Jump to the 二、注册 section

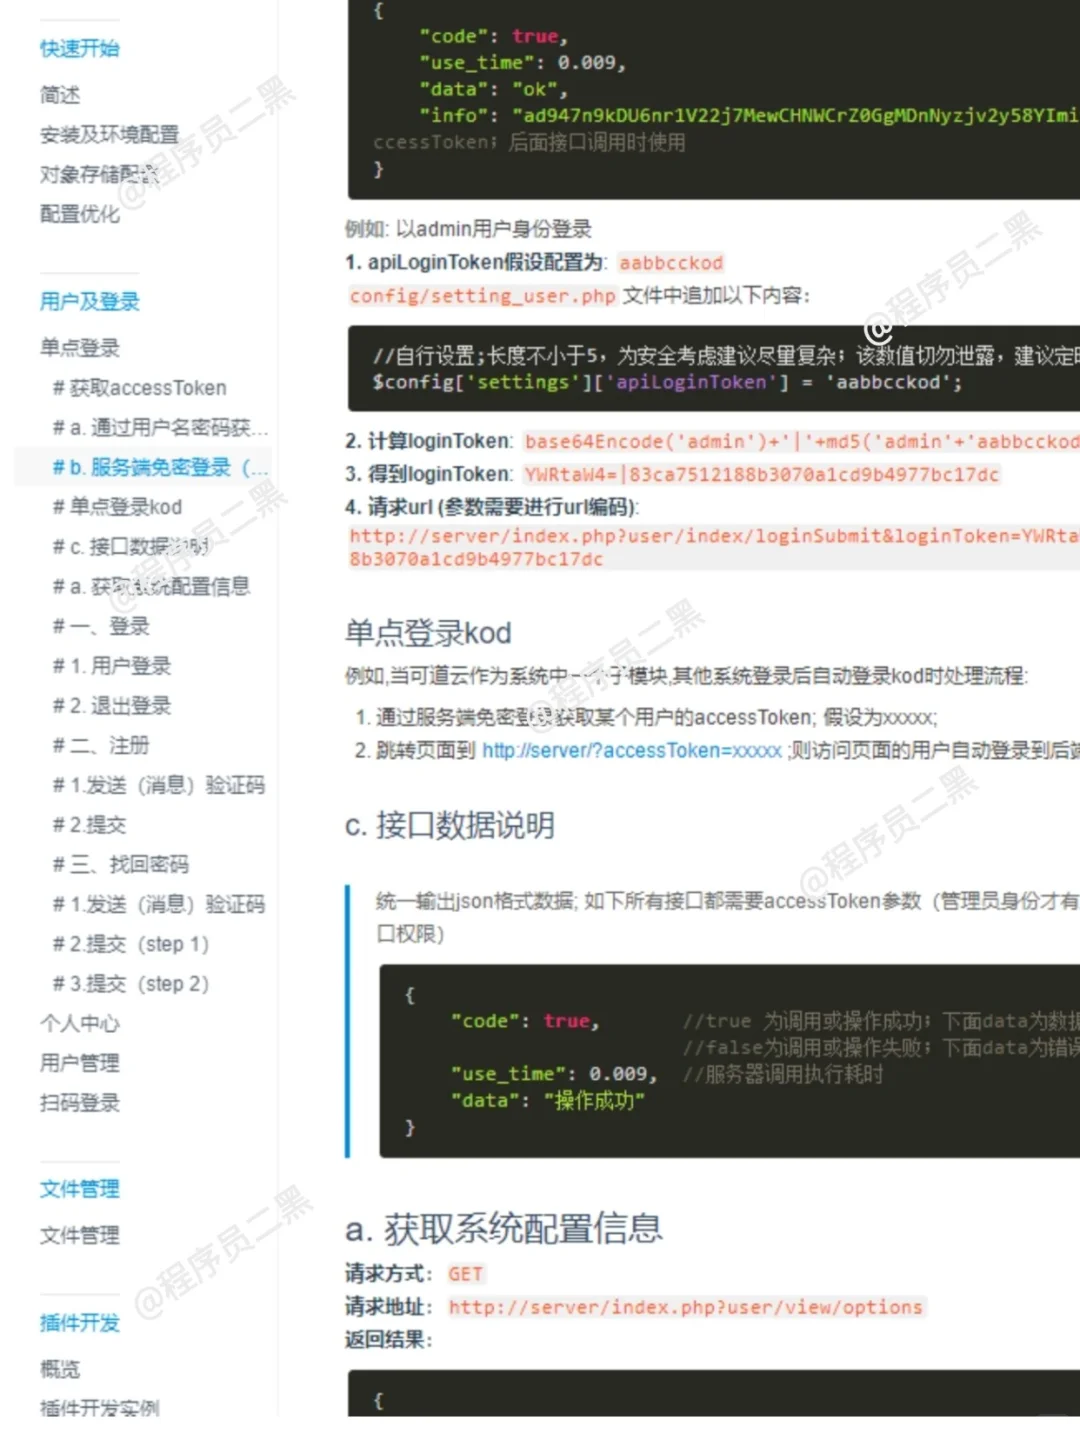[103, 745]
